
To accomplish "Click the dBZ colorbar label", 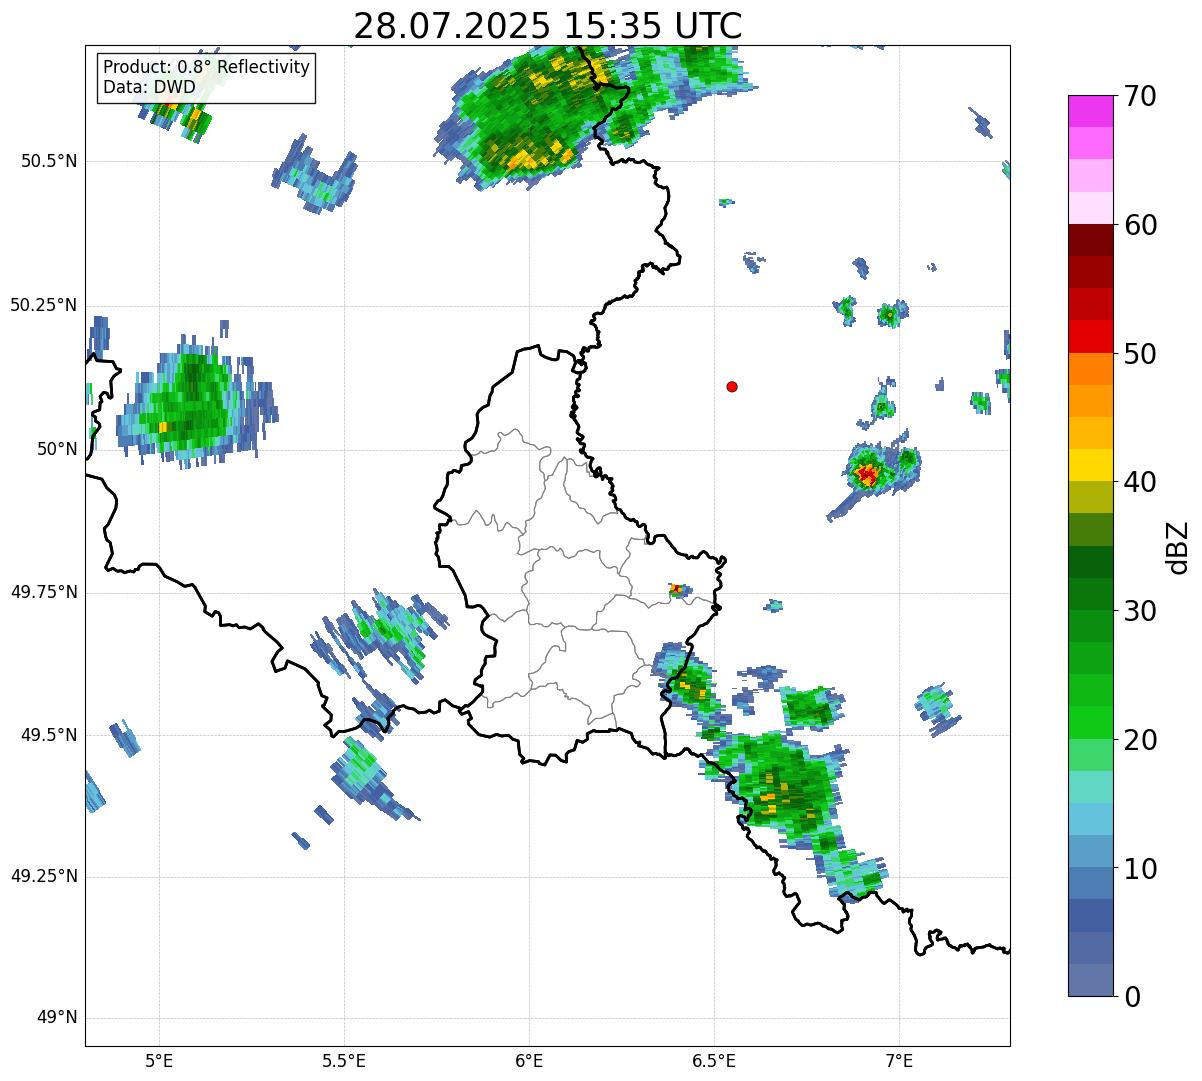I will click(x=1177, y=547).
